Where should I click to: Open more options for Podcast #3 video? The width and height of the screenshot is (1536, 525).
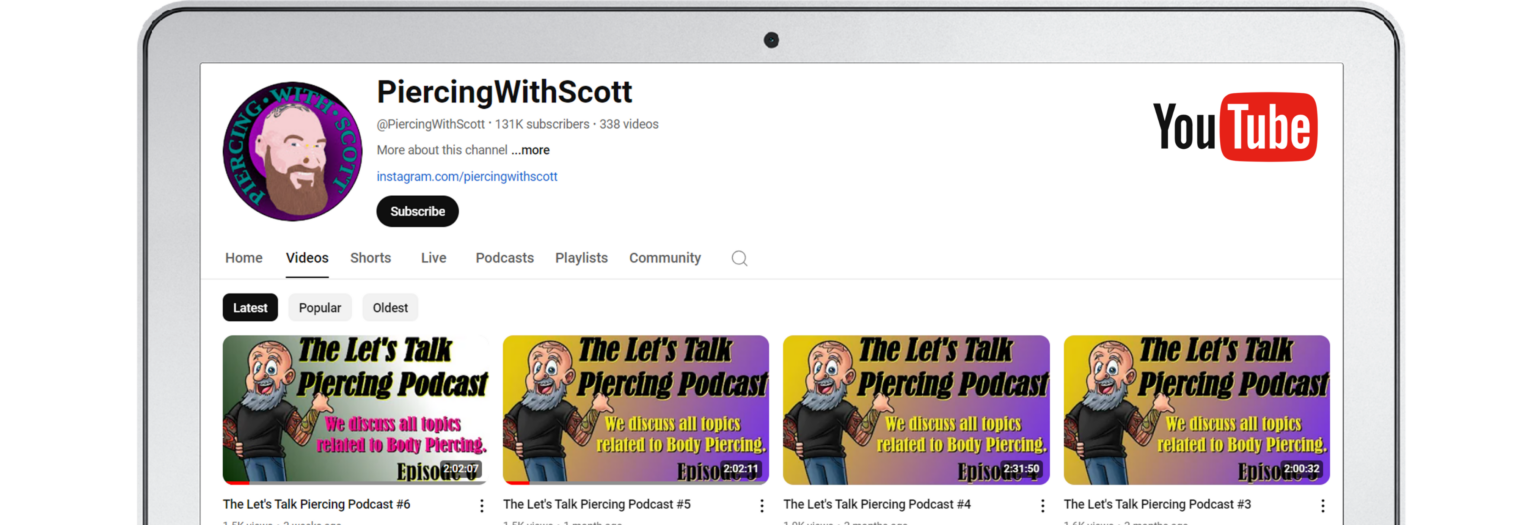[1322, 506]
